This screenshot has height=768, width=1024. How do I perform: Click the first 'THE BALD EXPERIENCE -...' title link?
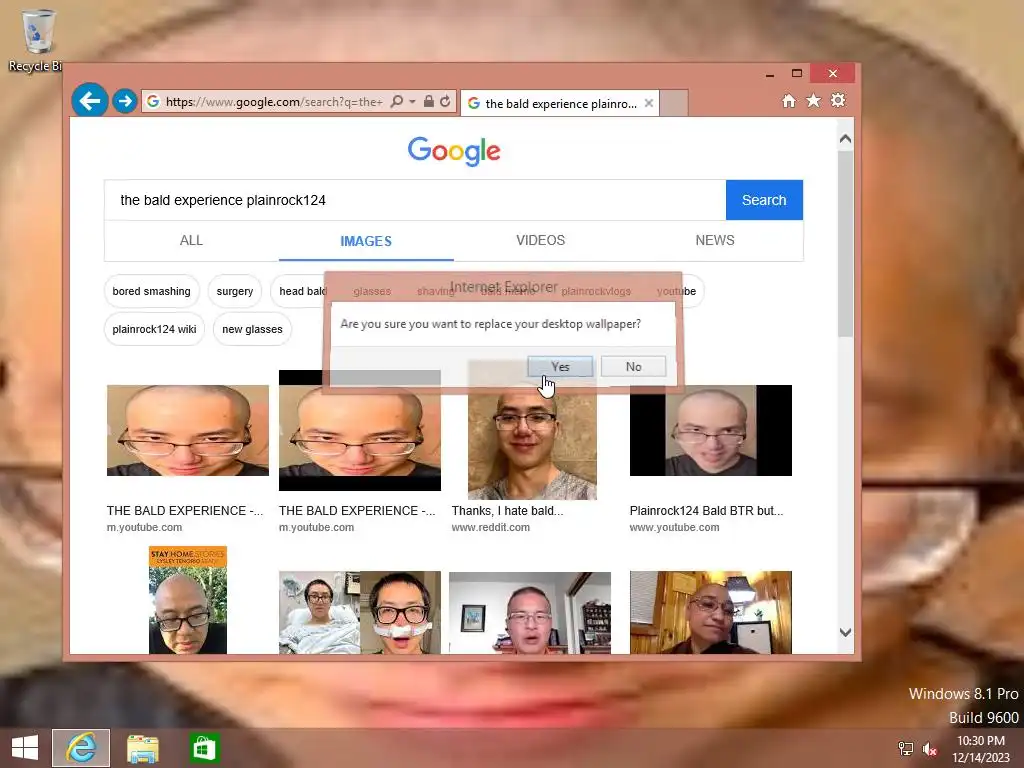185,511
